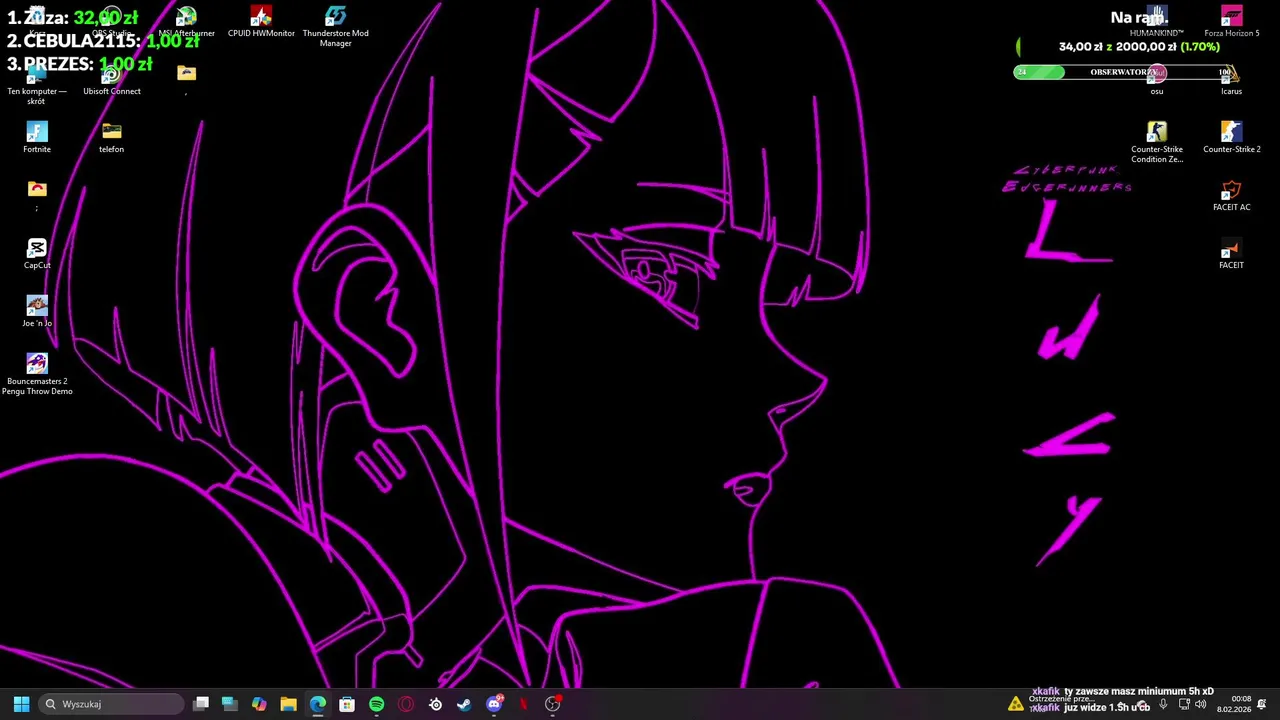The image size is (1280, 720).
Task: Open the Windows Start menu
Action: [21, 704]
